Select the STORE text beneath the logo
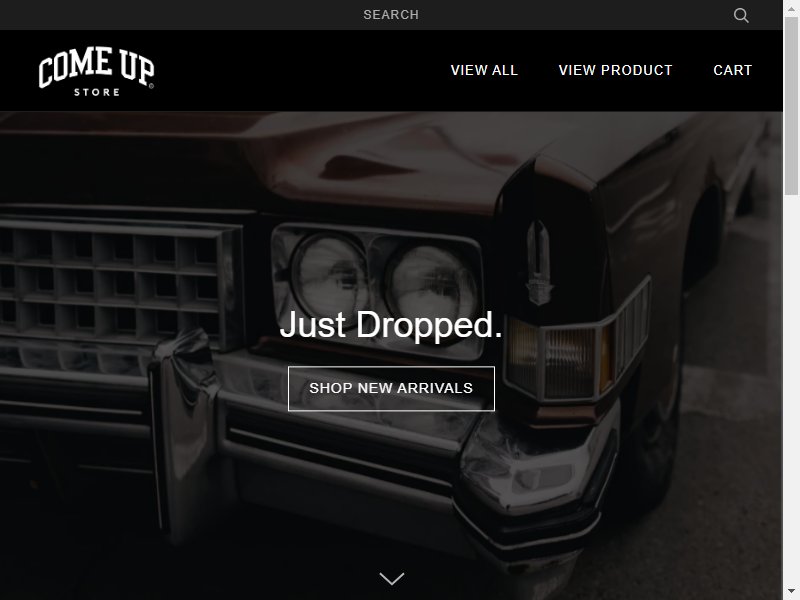800x600 pixels. tap(97, 92)
